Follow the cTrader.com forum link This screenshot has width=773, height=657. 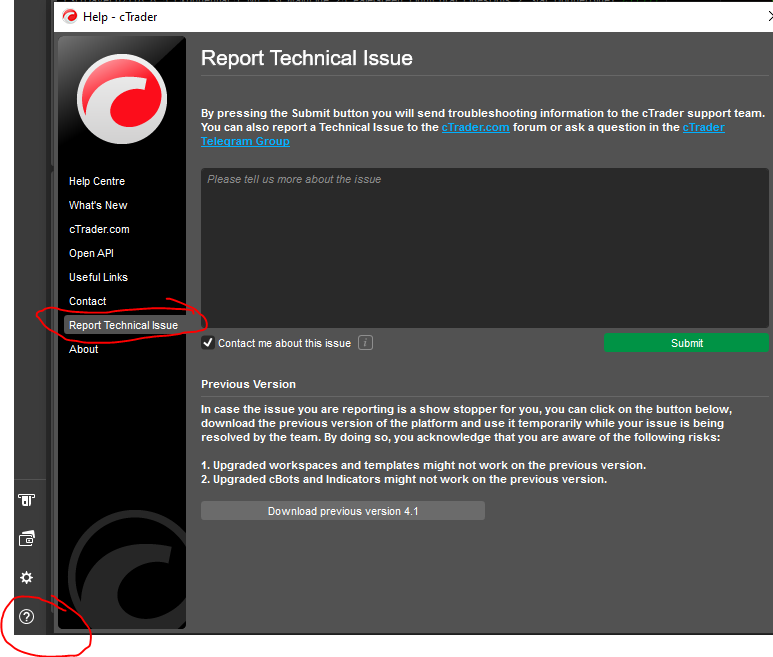475,127
